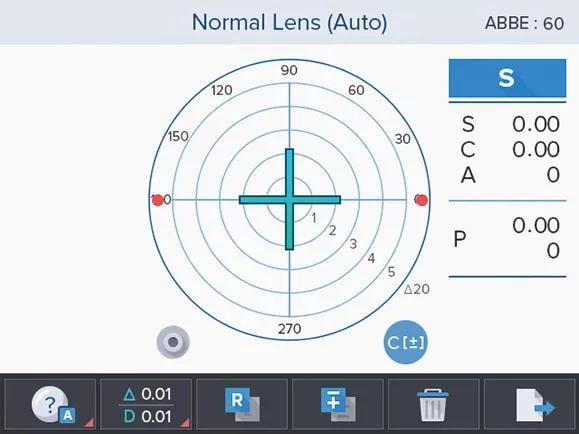Click the center alignment cross target

click(290, 200)
